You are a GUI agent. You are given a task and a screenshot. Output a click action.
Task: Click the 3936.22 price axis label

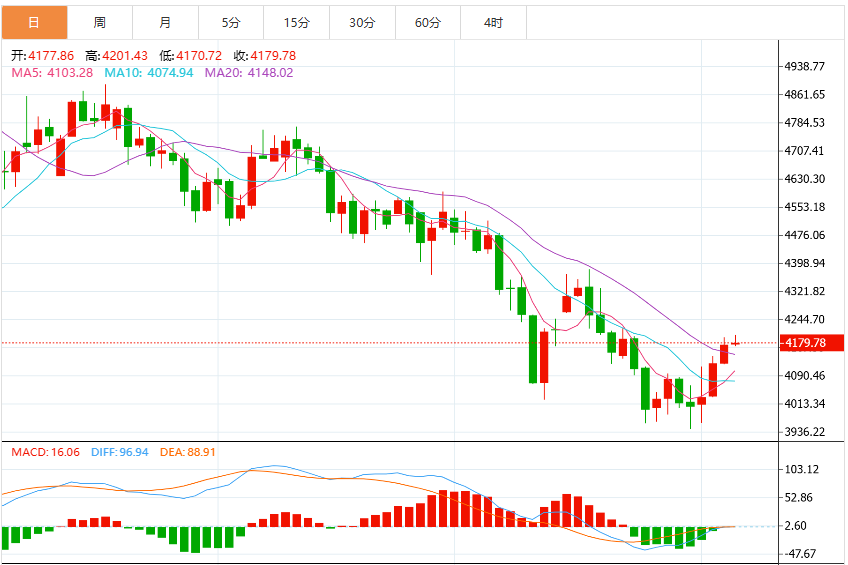click(805, 431)
